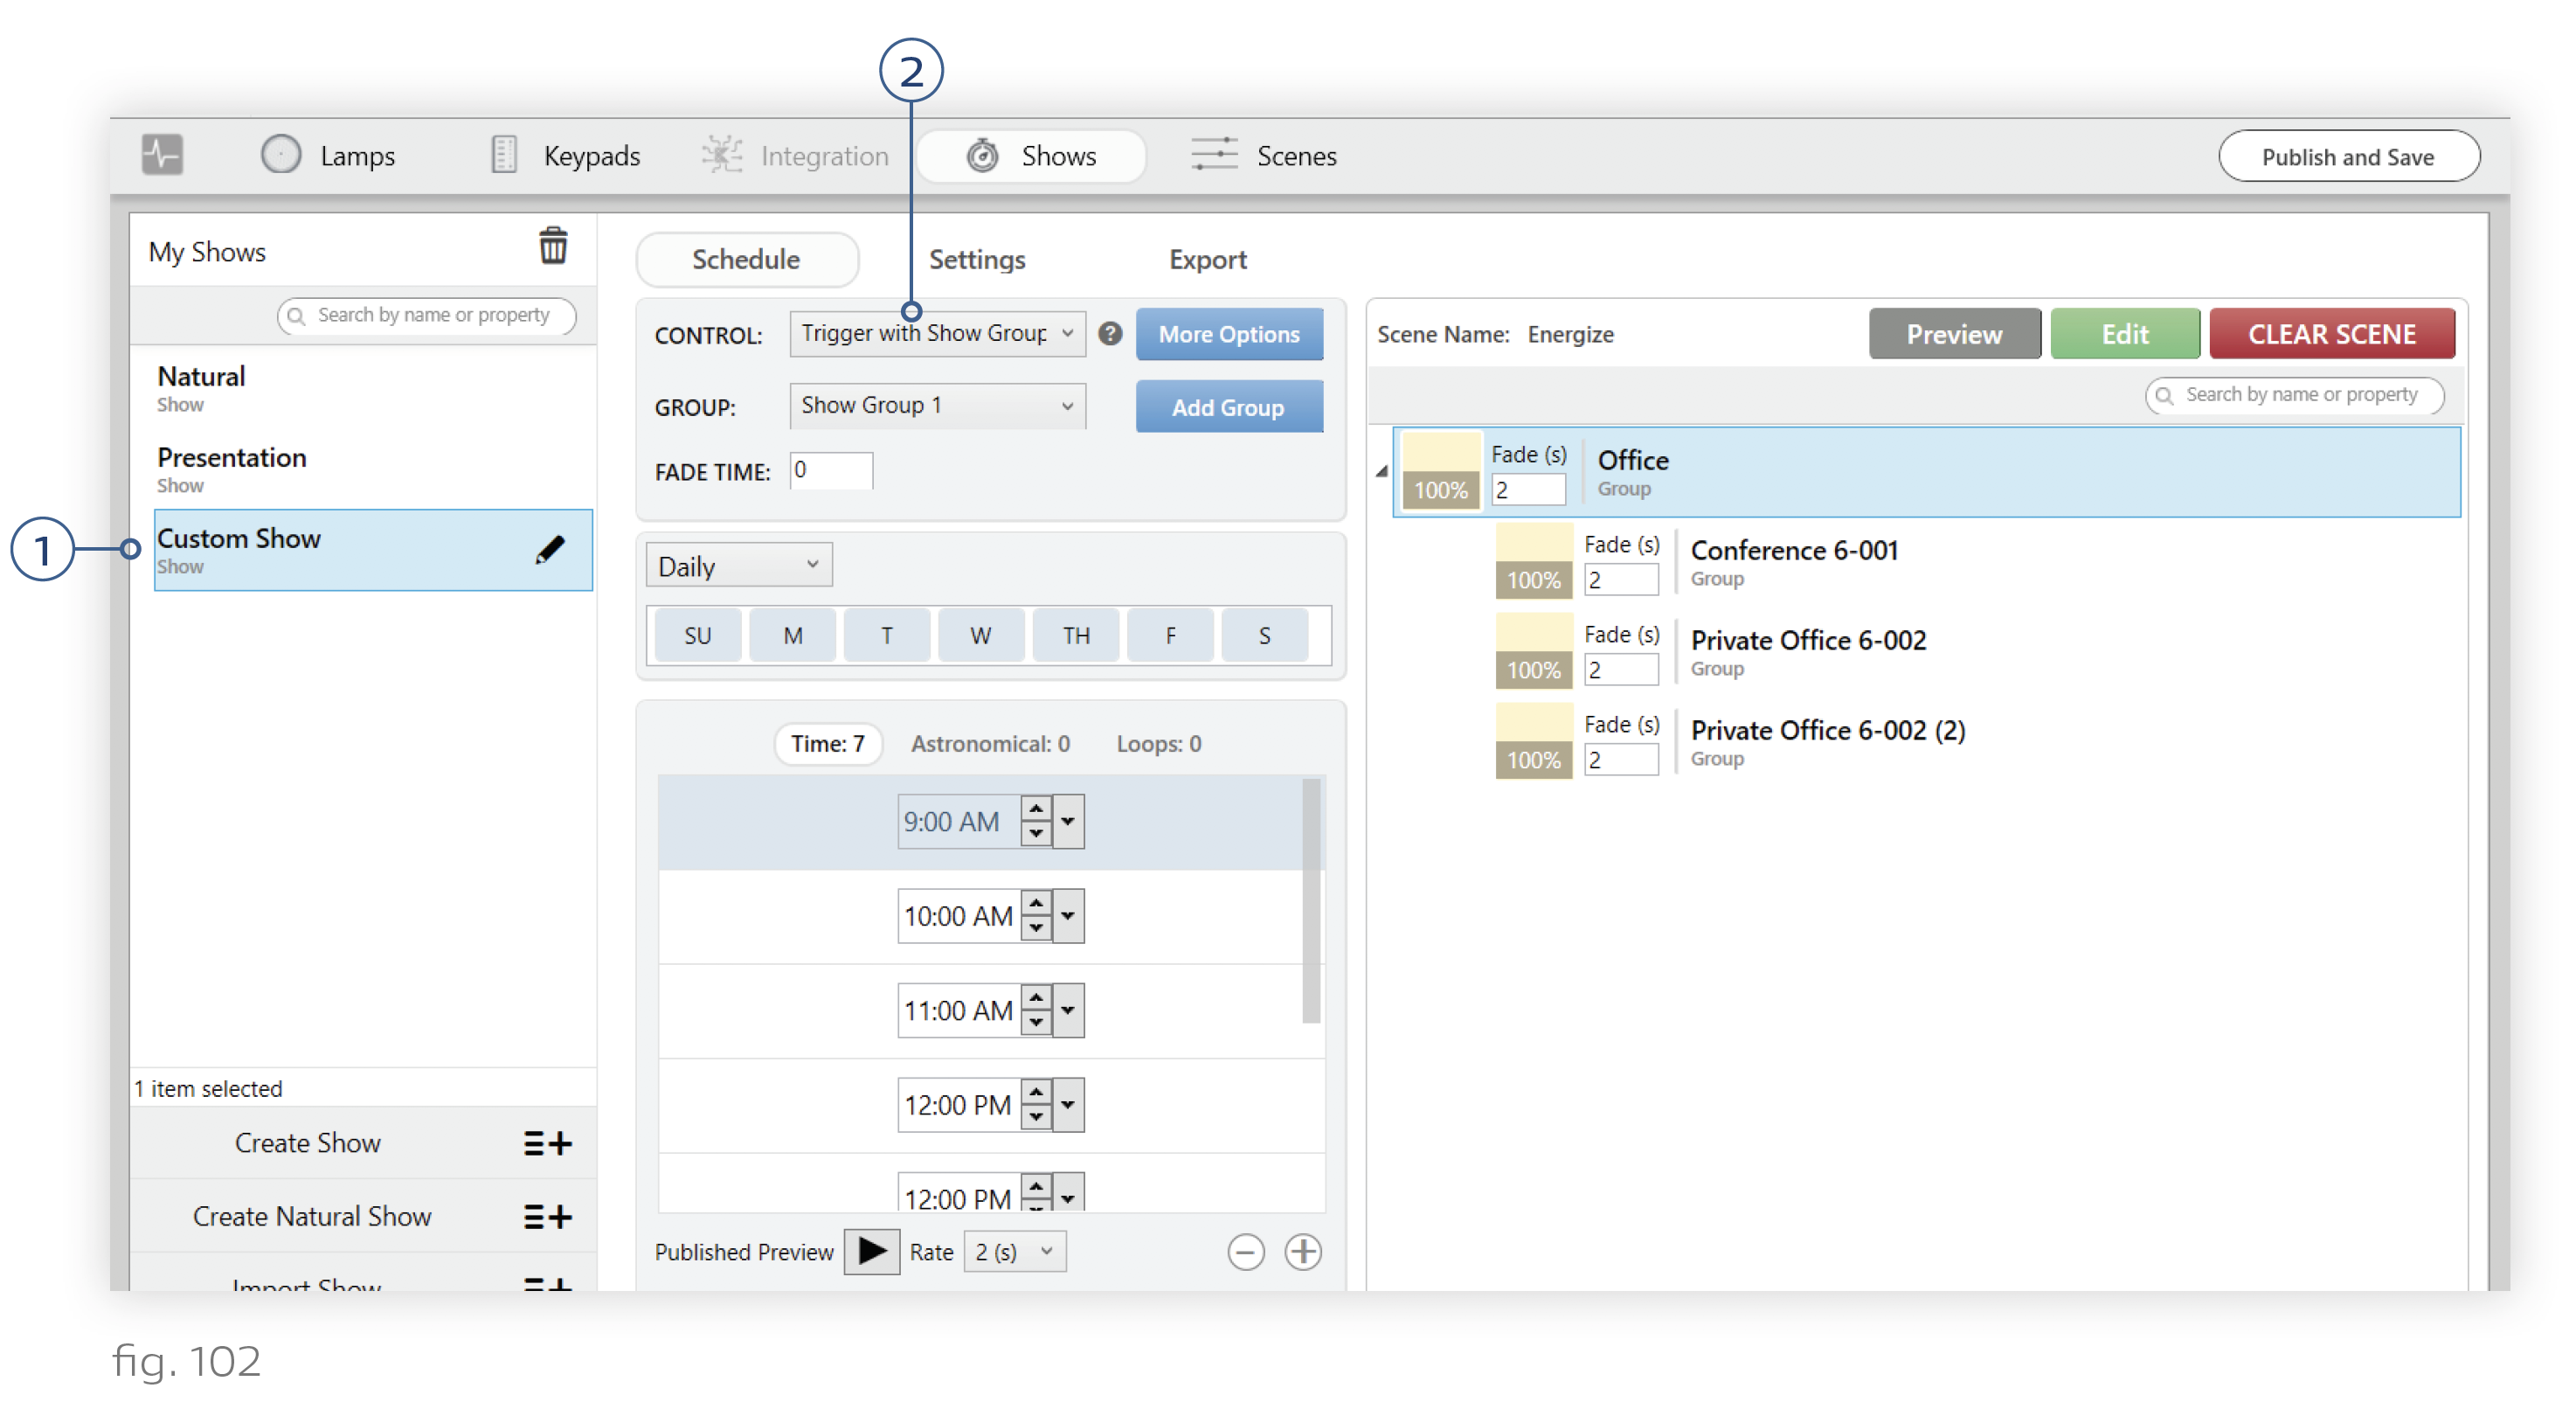Decrease the 10:00 AM time stepper

click(1036, 928)
